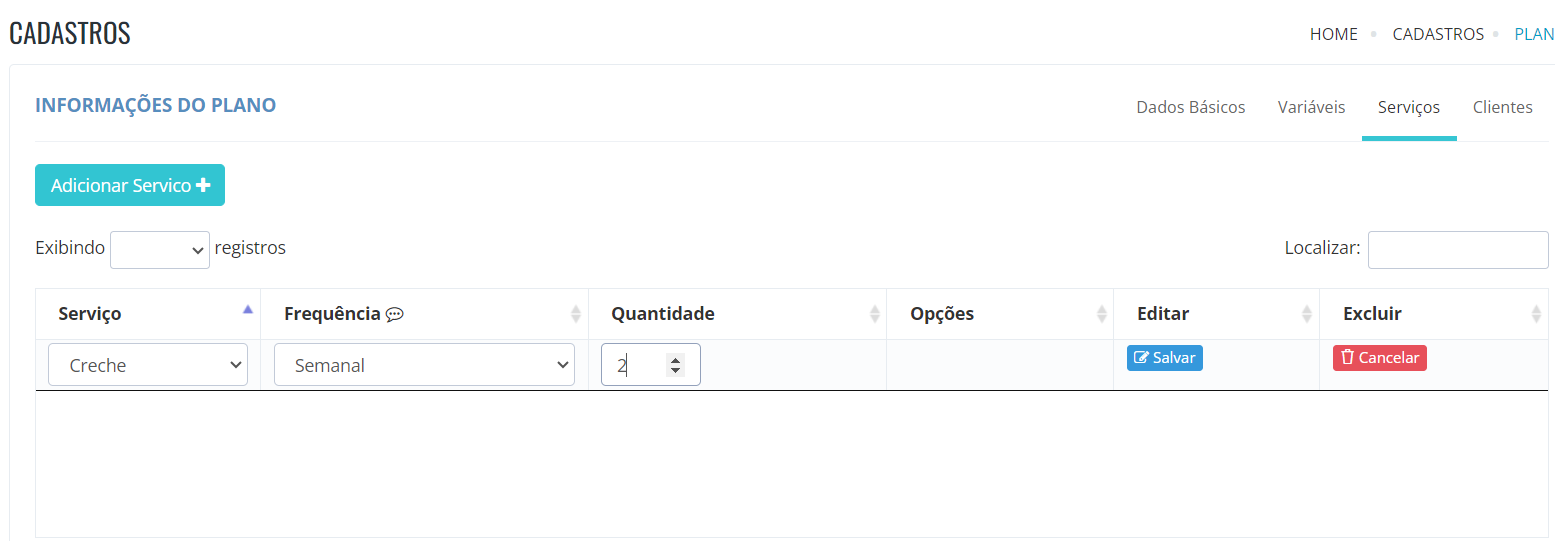
Task: Go to HOME breadcrumb link
Action: click(1334, 34)
